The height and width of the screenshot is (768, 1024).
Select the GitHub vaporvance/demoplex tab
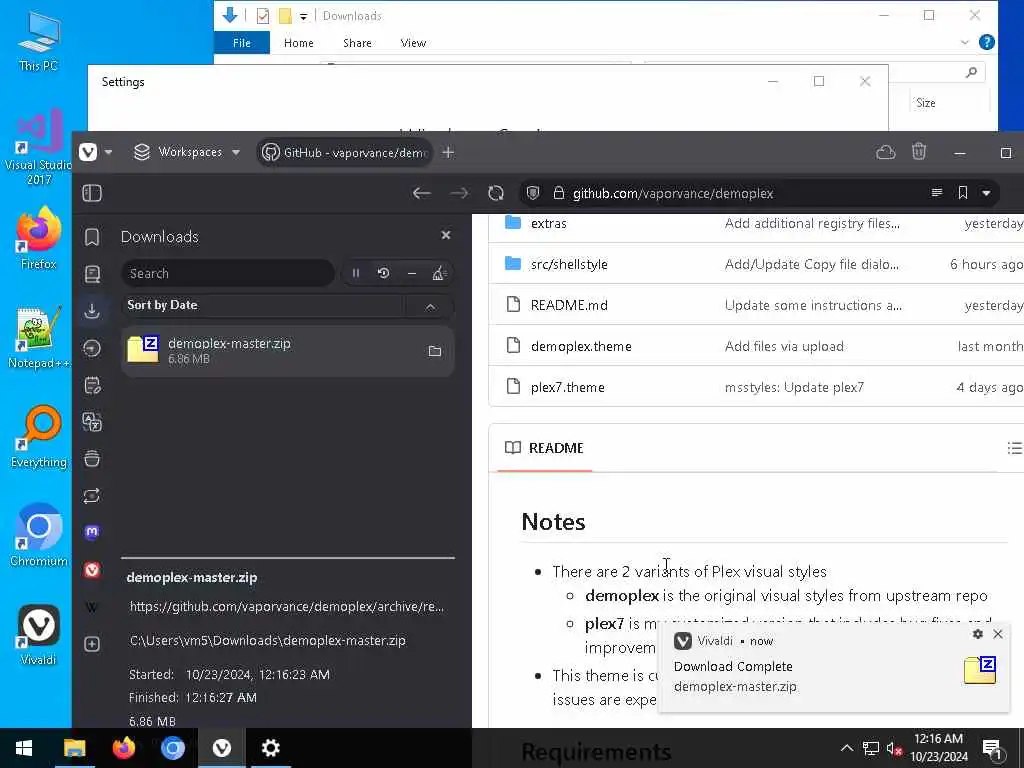tap(345, 152)
